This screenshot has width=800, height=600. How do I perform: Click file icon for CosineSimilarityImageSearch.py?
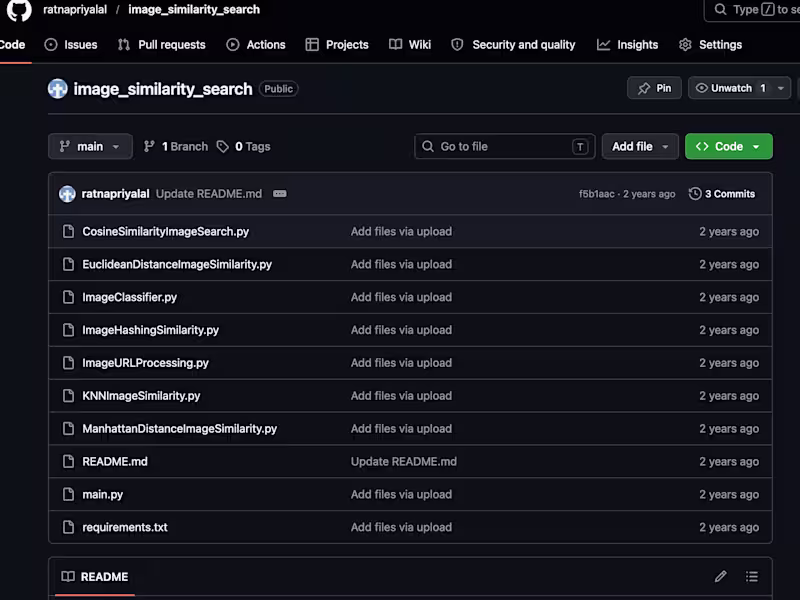[x=68, y=232]
